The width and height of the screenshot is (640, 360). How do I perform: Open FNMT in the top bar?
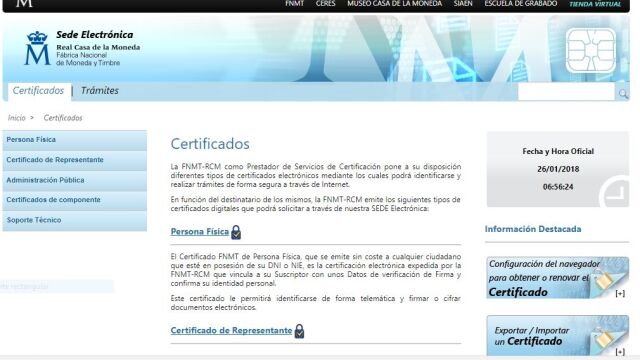click(294, 4)
